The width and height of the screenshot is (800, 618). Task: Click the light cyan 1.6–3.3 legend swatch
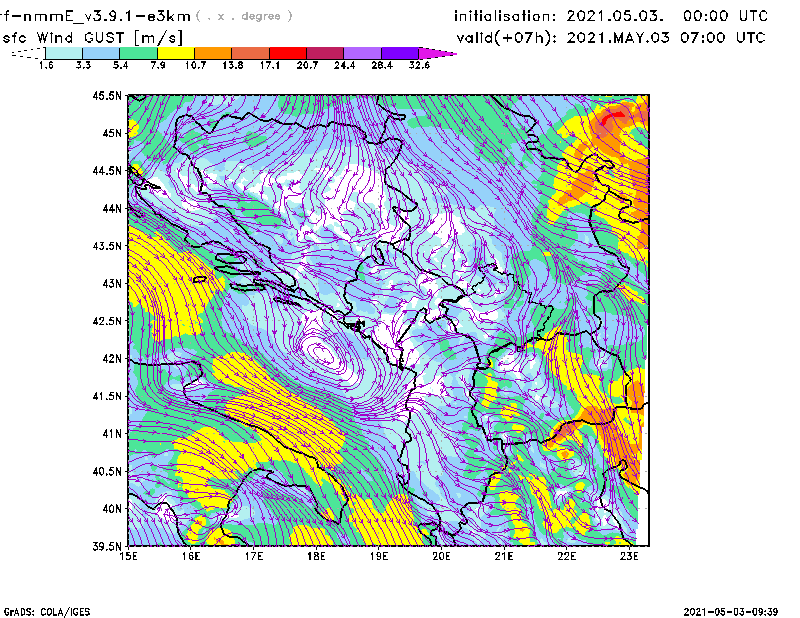click(64, 53)
